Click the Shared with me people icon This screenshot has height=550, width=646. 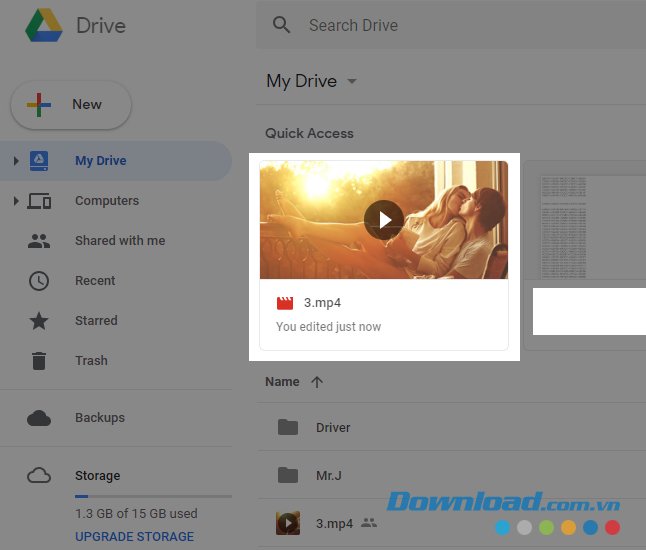point(39,241)
